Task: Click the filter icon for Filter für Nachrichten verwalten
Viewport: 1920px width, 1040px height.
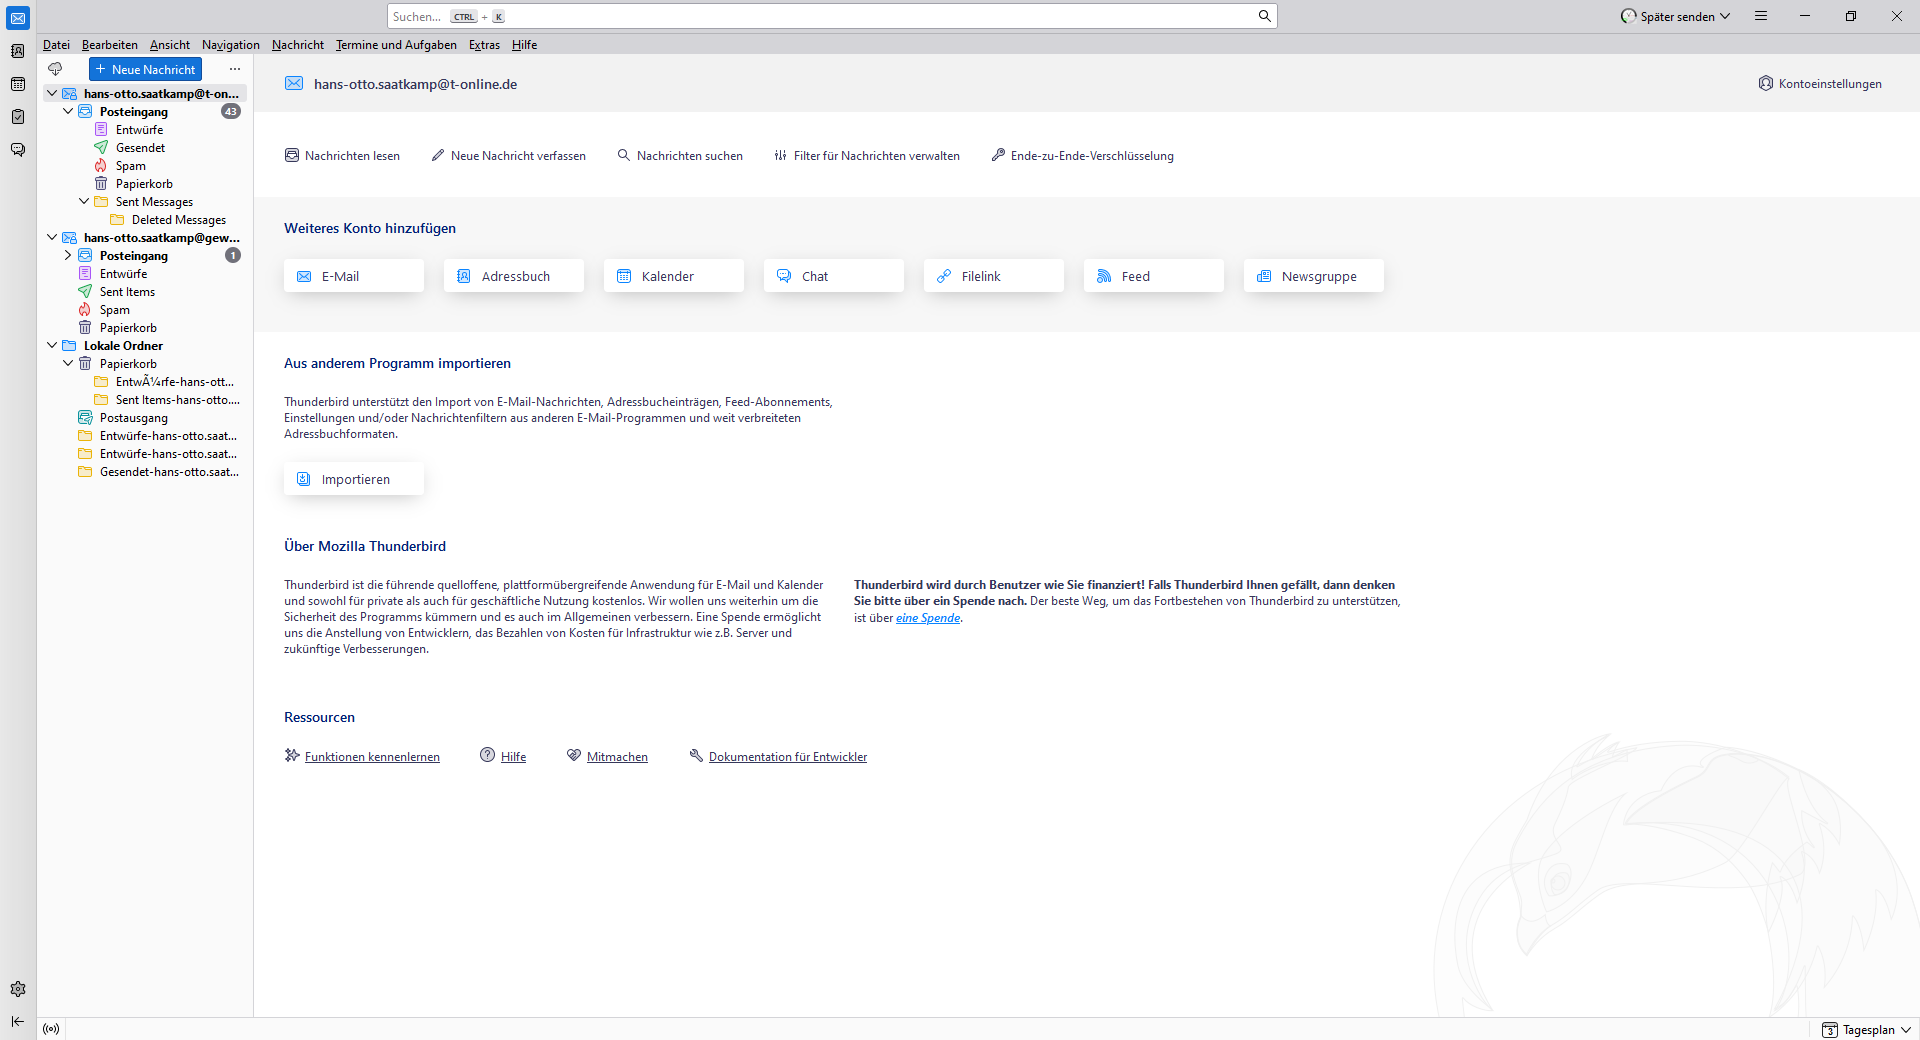Action: click(781, 155)
